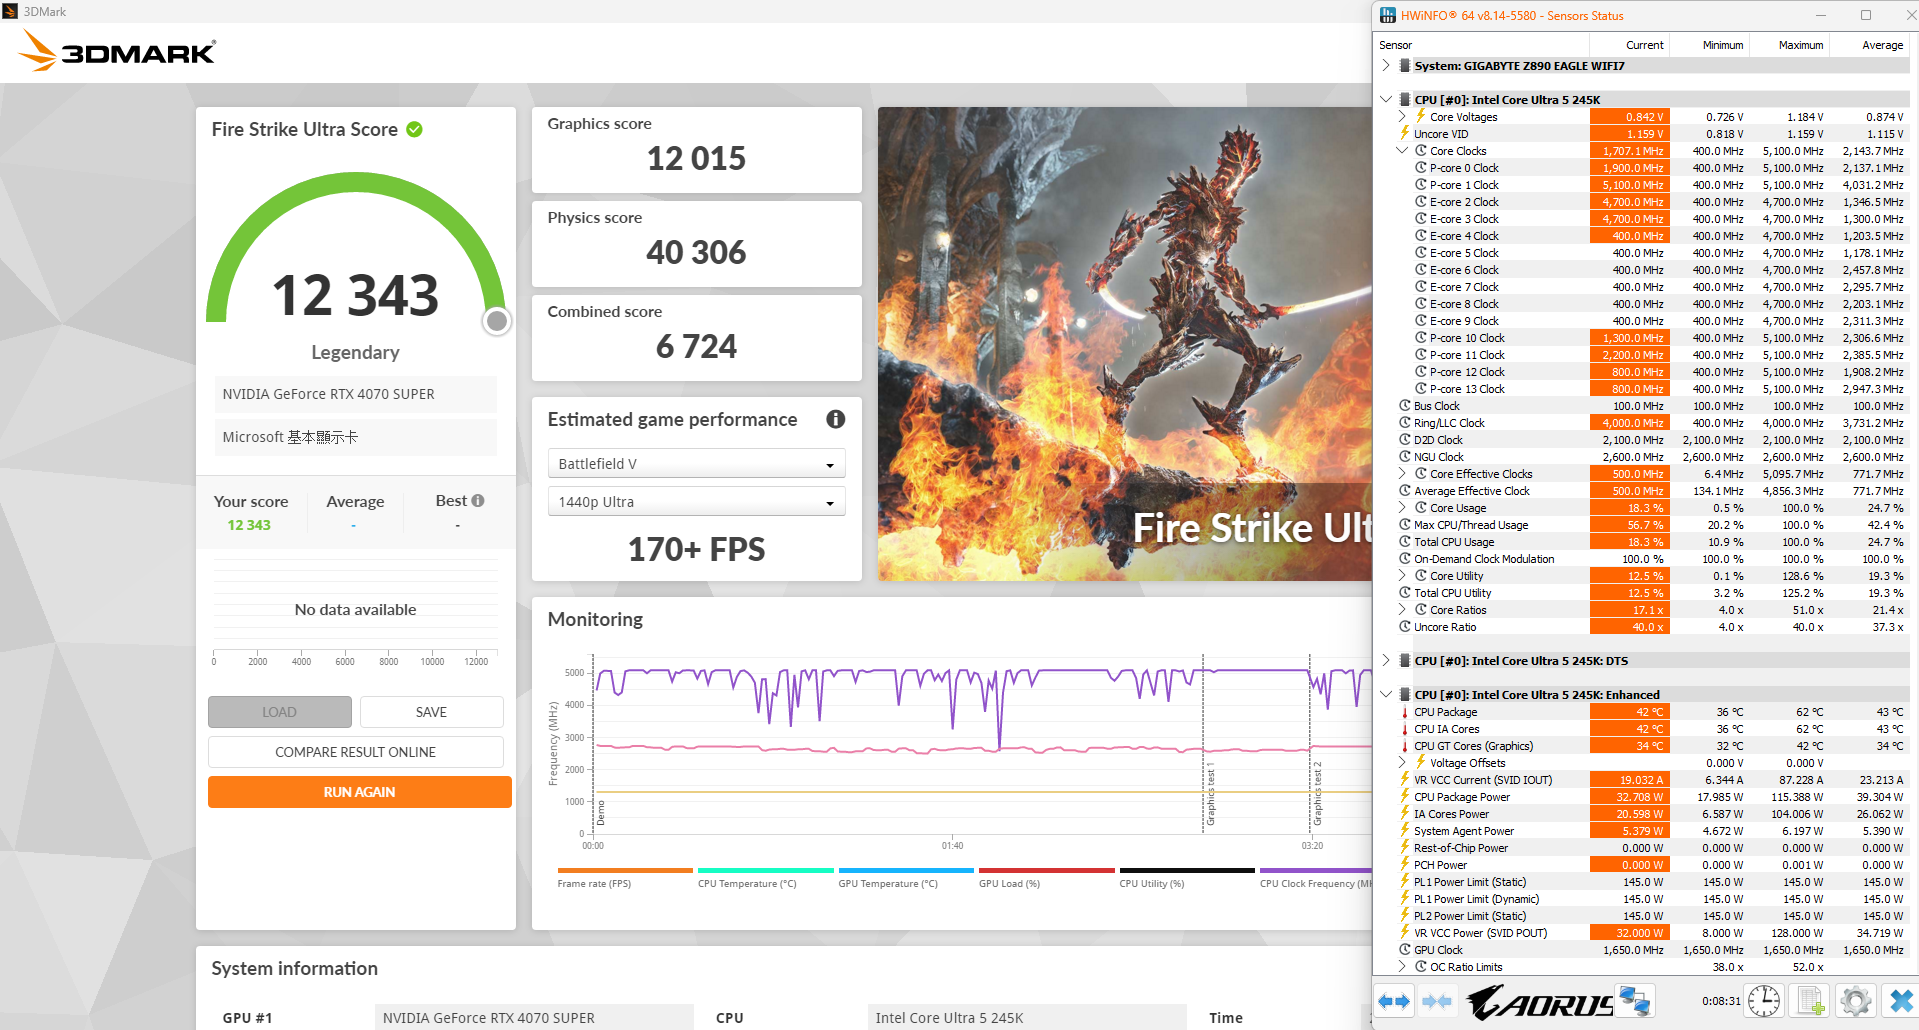Click the icon on the Ring/LLC Clock row
This screenshot has width=1919, height=1030.
pyautogui.click(x=1404, y=423)
